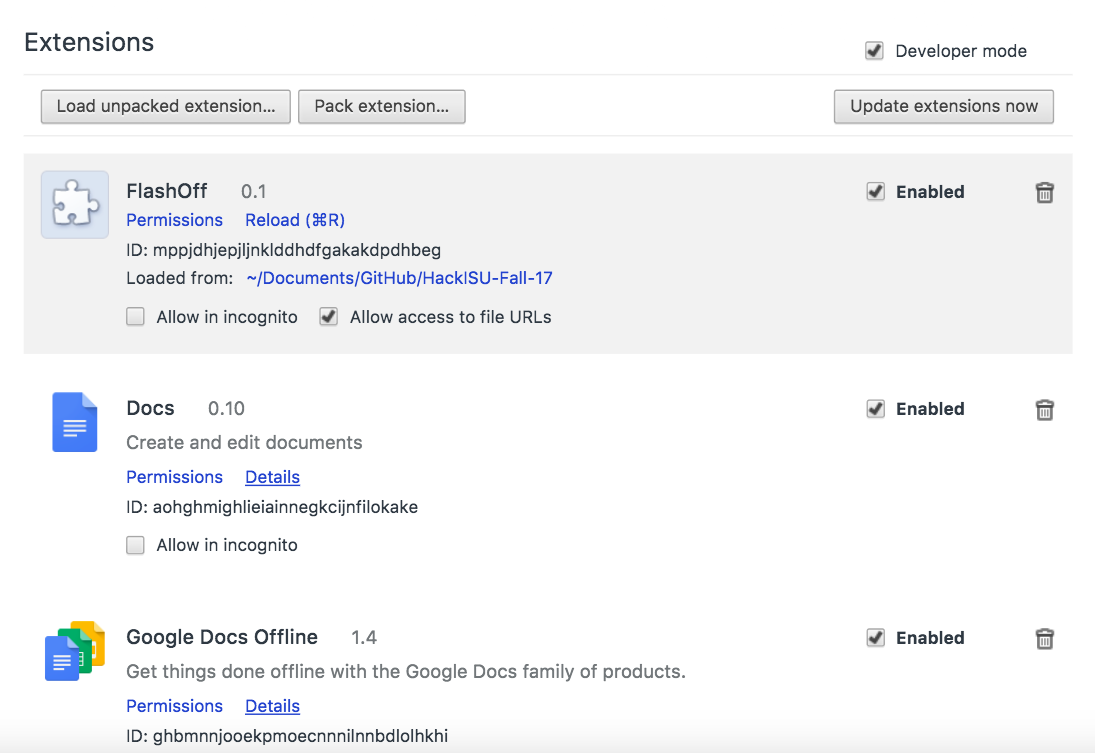Click the blue Docs extension icon
This screenshot has height=753, width=1095.
(x=75, y=422)
